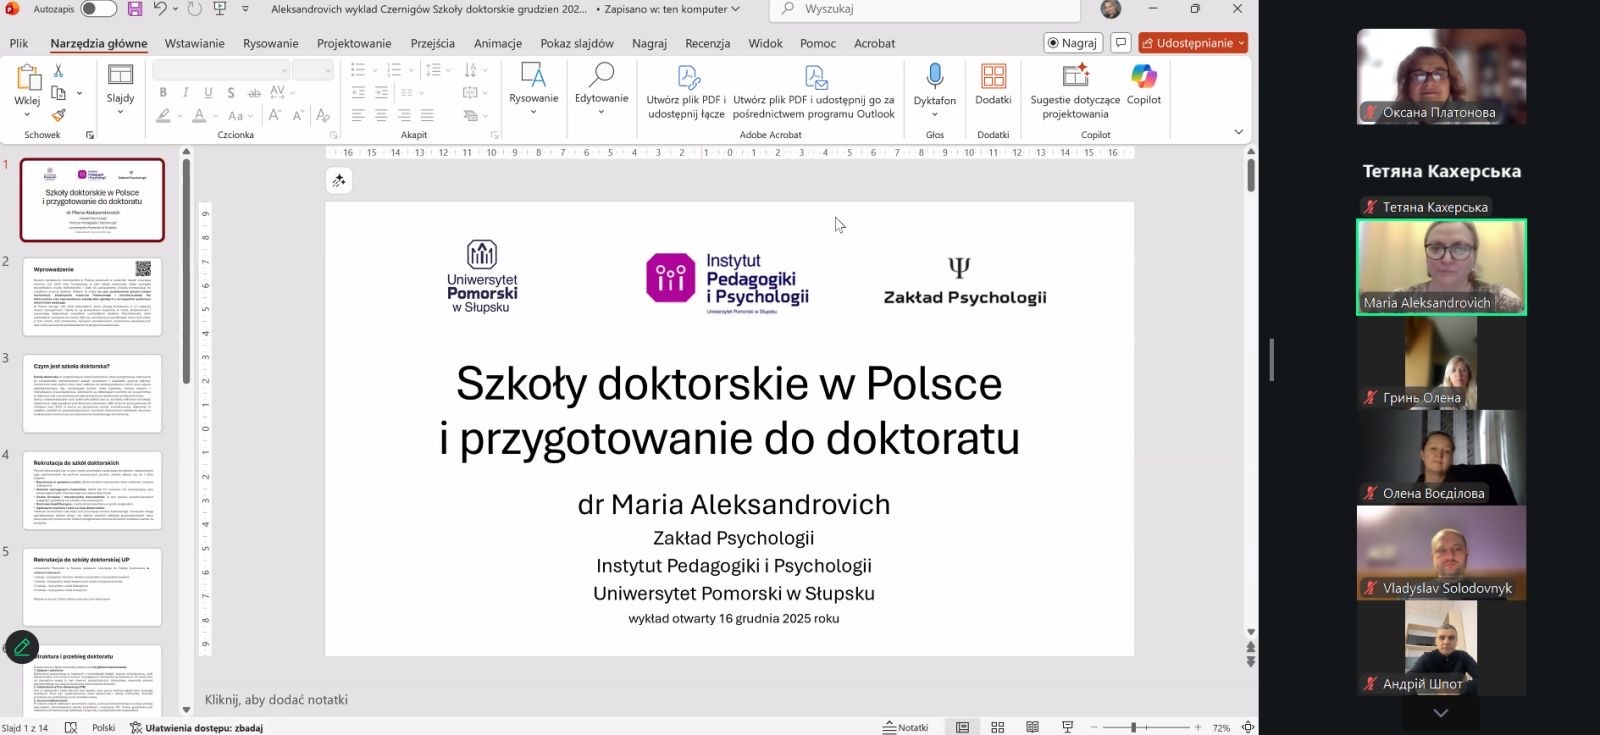Screen dimensions: 1600x735
Task: Switch to the Pokaz slajdów tab
Action: click(576, 43)
